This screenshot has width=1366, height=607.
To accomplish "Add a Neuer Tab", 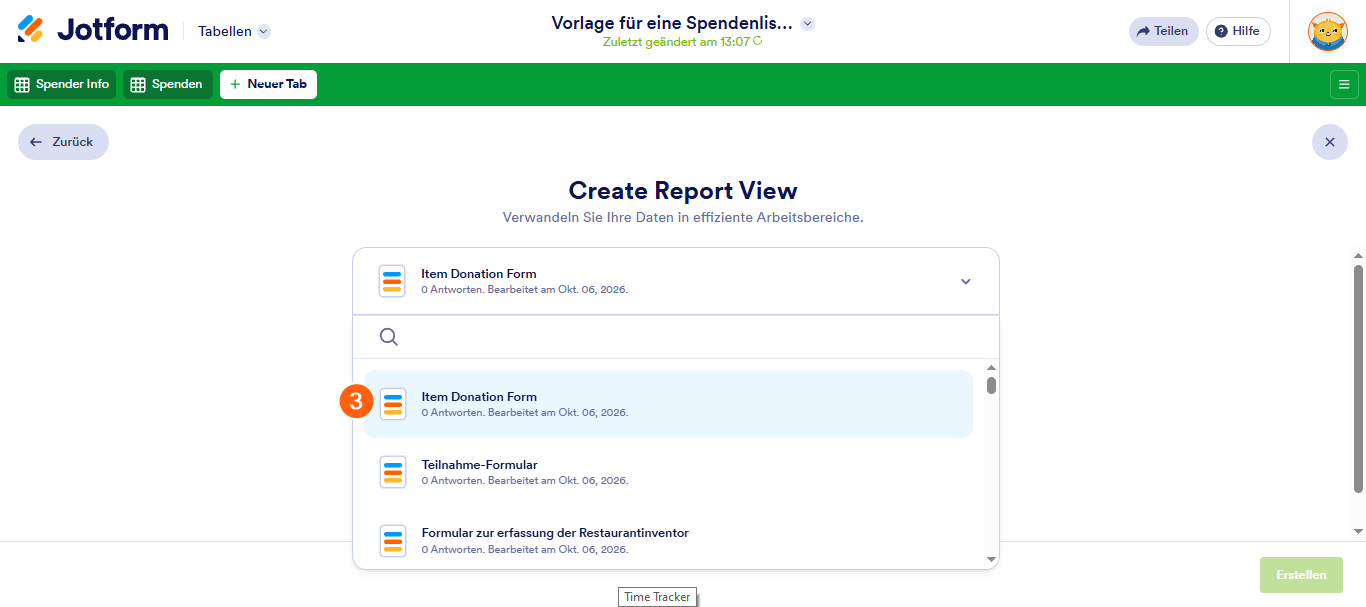I will point(268,84).
